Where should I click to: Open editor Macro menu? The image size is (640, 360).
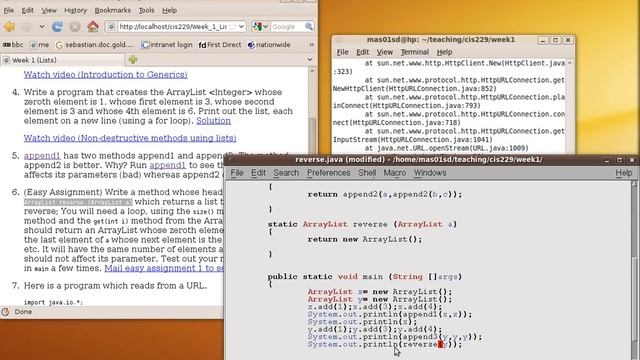click(395, 173)
